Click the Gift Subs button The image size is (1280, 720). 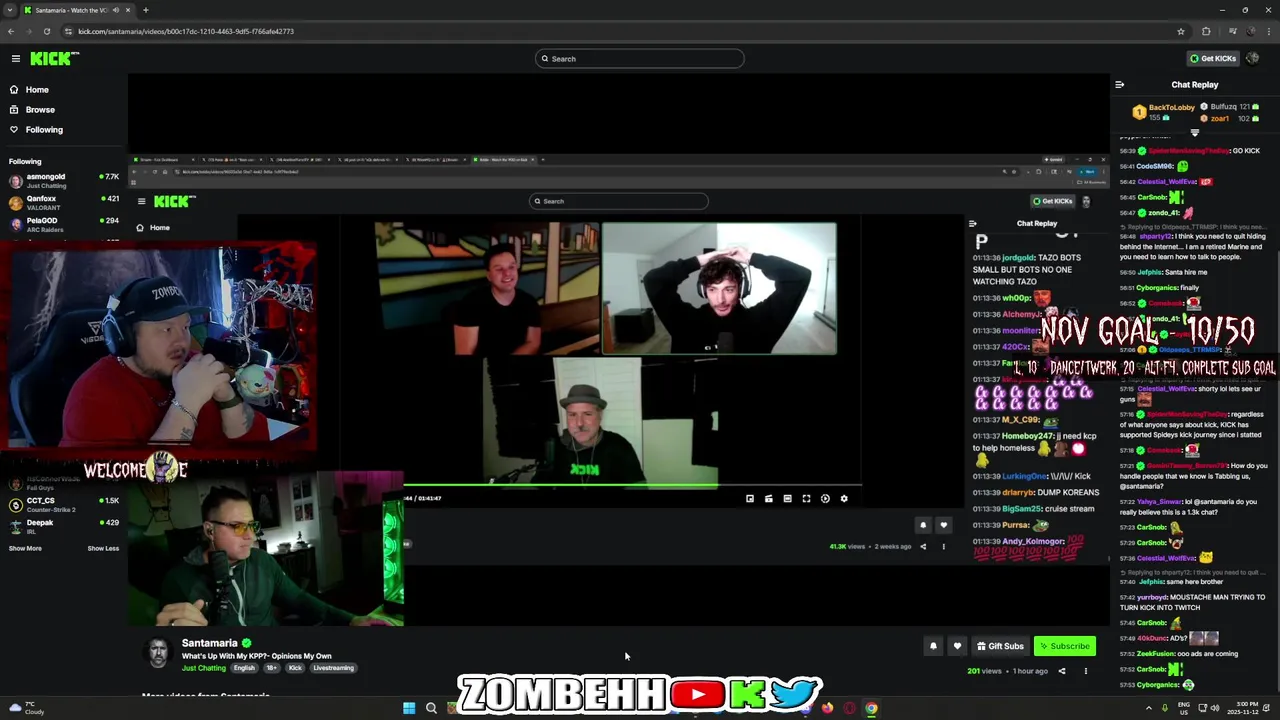click(x=1000, y=646)
